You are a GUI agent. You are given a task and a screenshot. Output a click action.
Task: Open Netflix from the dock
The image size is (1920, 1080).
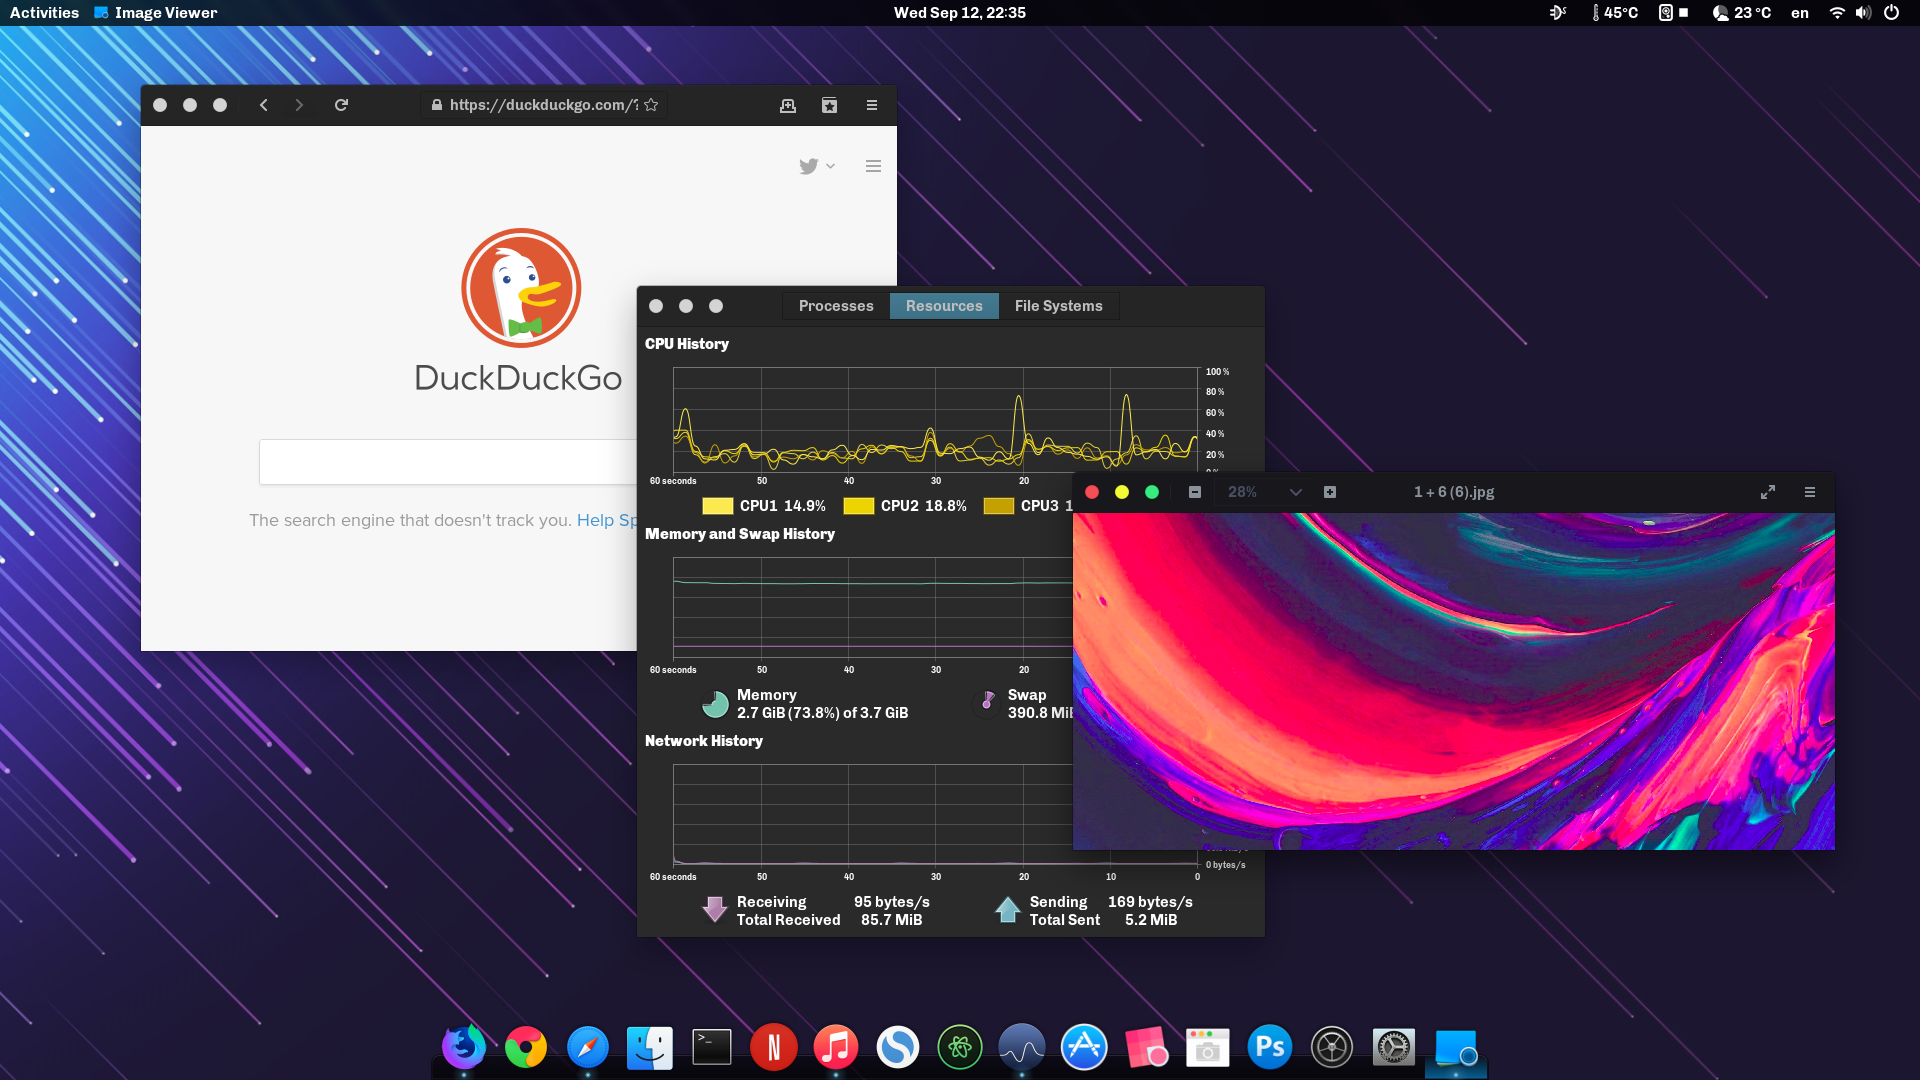[x=774, y=1047]
